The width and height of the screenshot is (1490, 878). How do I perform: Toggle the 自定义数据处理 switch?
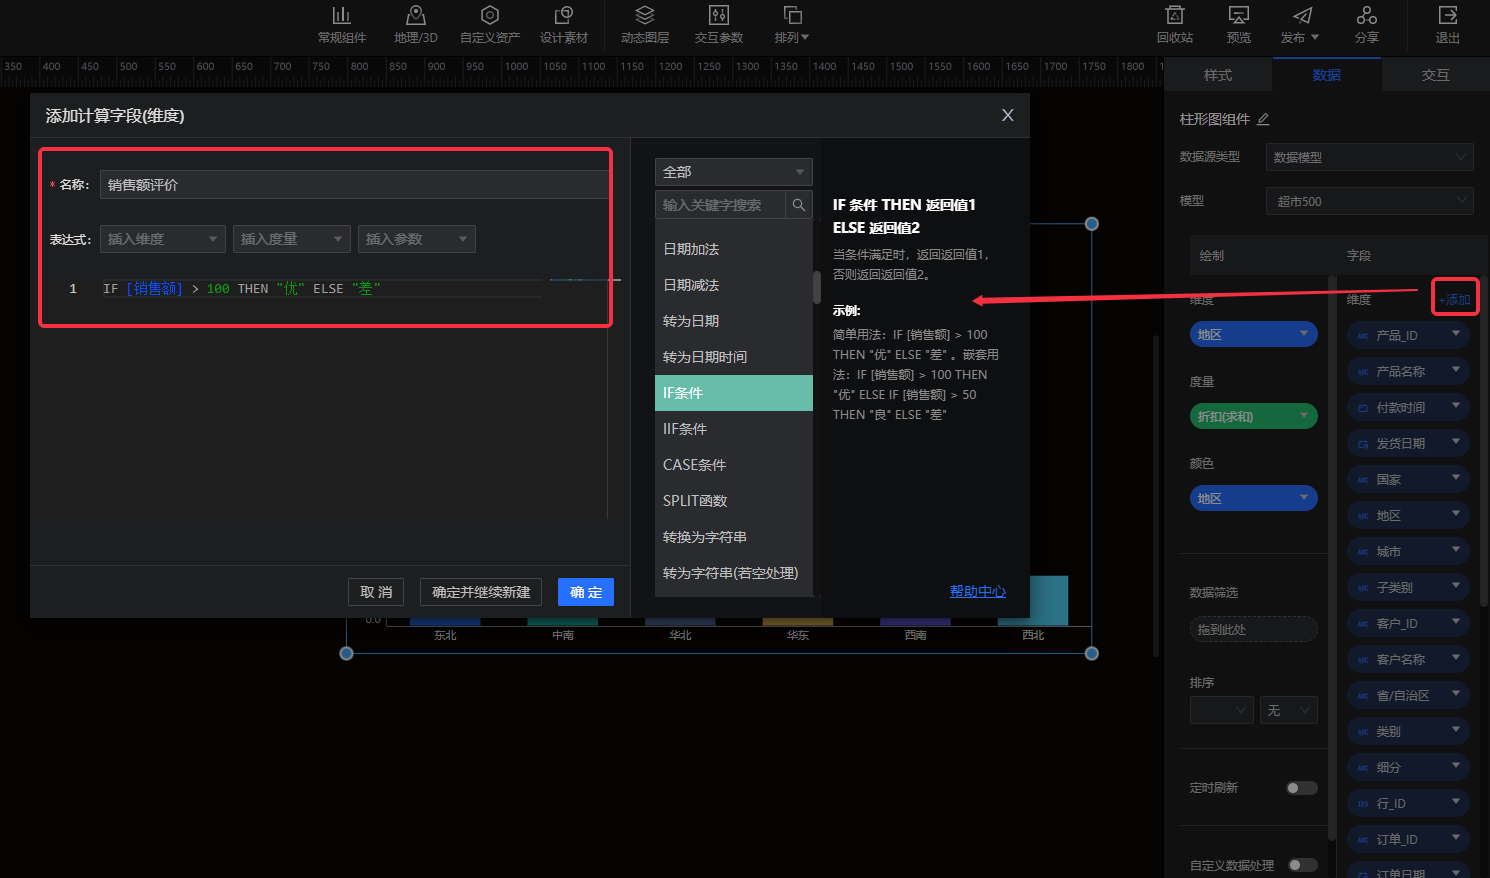[1302, 865]
